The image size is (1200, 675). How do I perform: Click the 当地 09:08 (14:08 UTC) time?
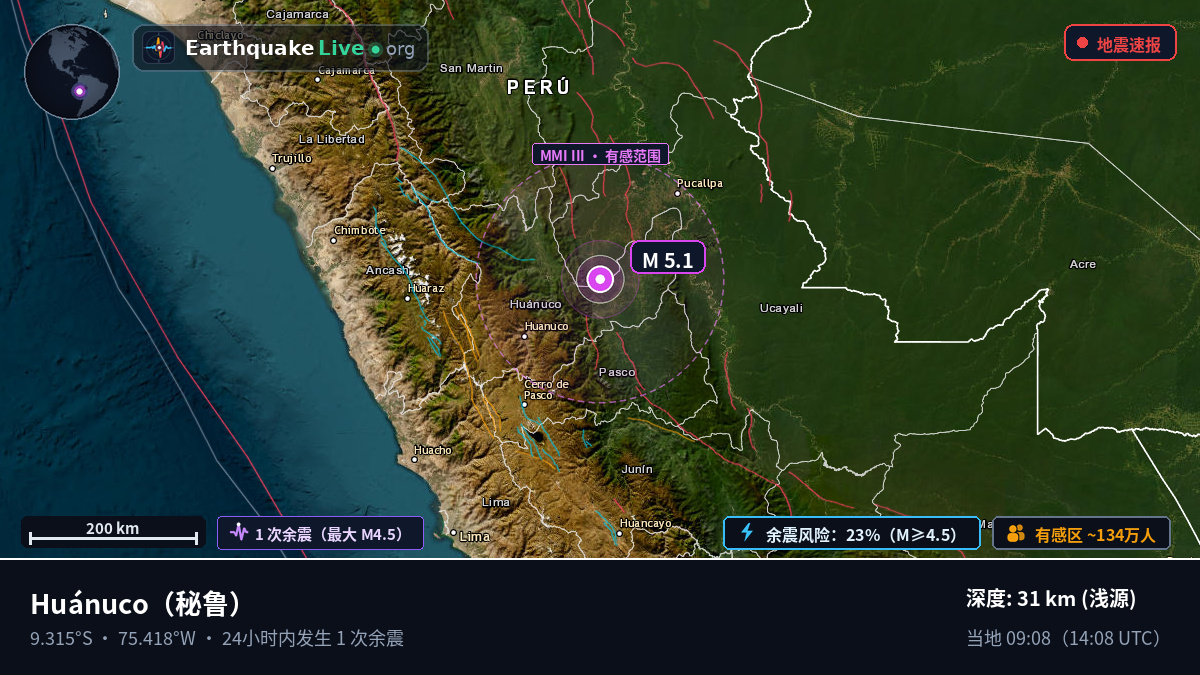tap(1064, 638)
